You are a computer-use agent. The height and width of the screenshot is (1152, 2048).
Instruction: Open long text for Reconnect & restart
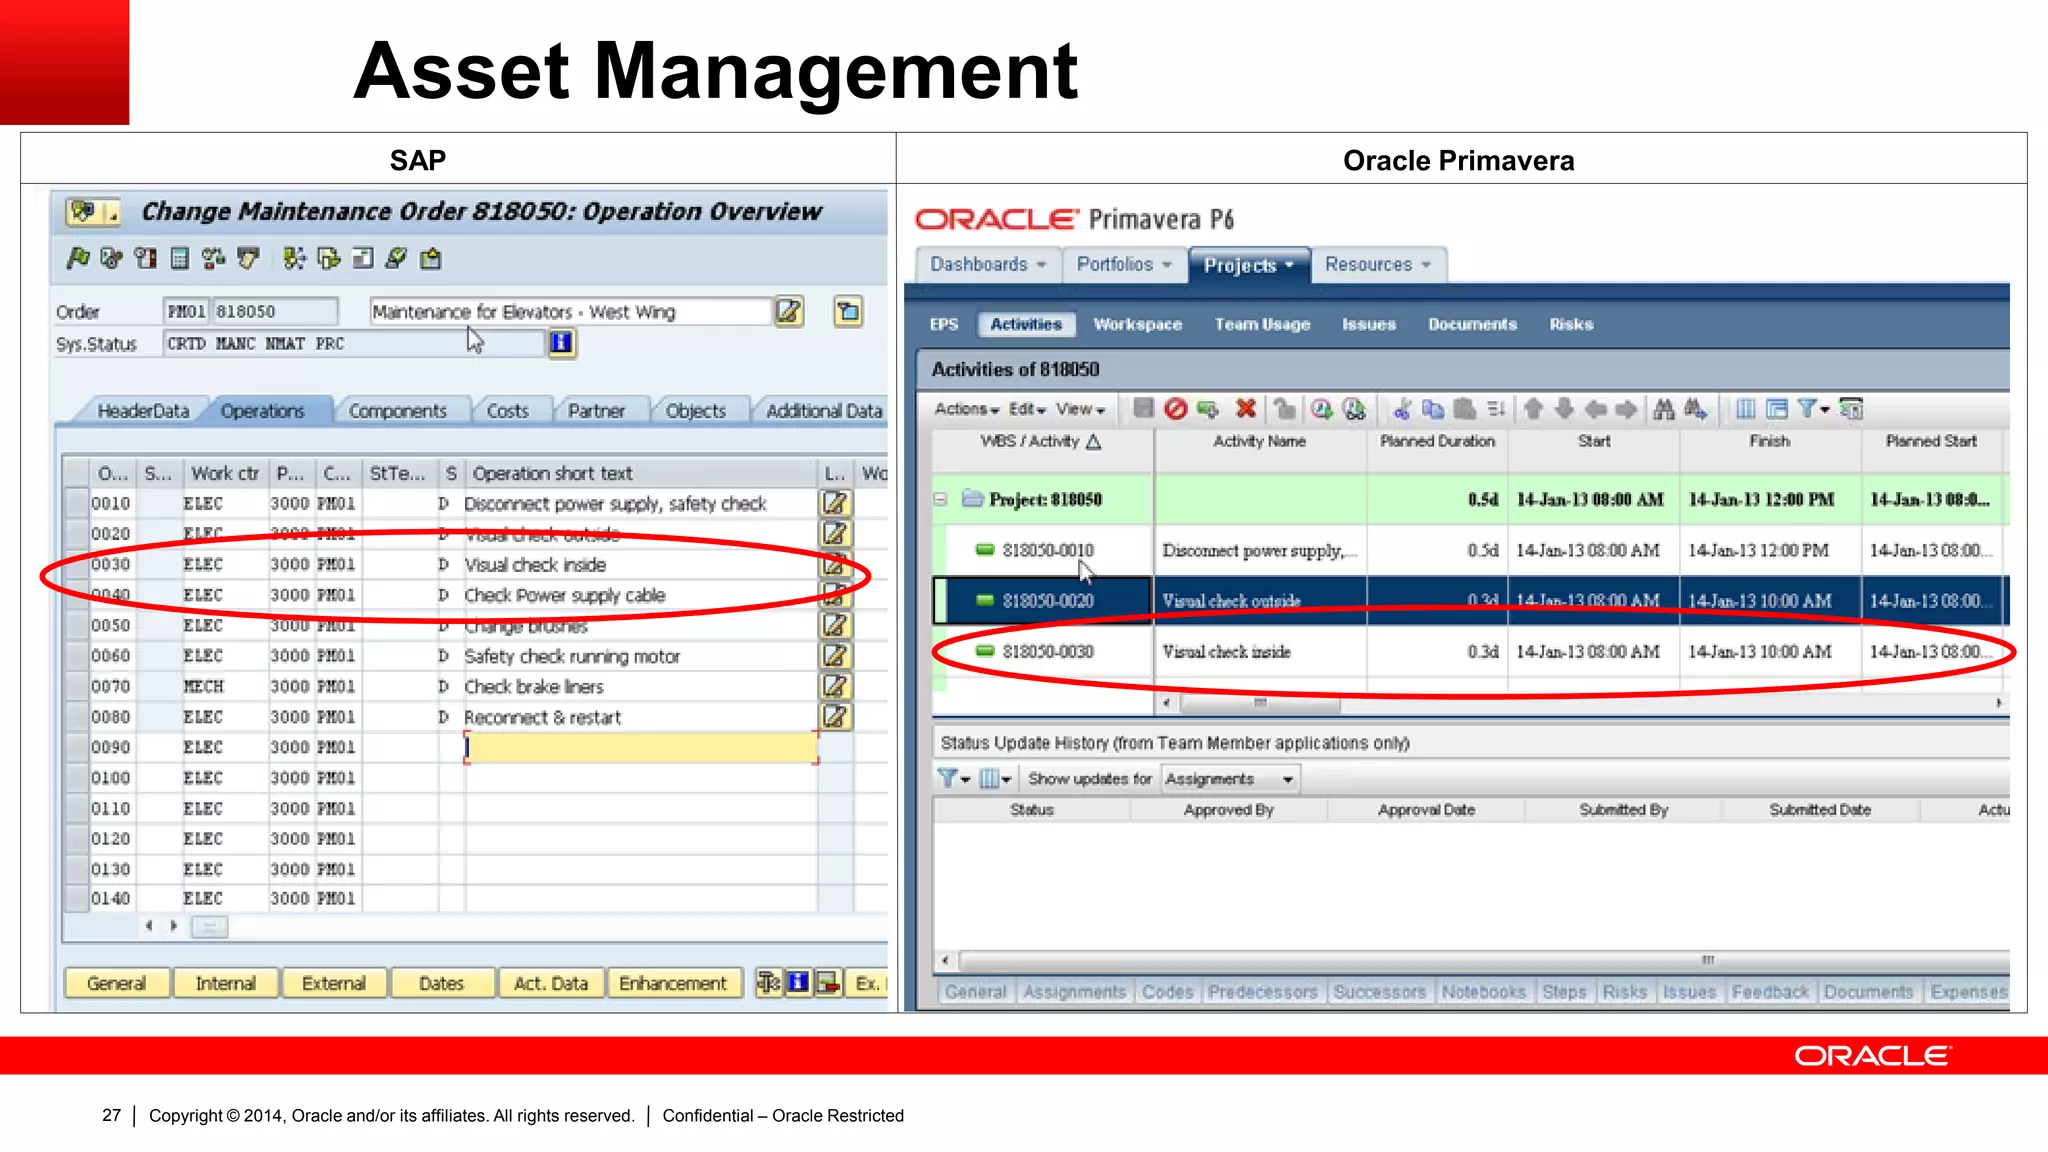point(835,717)
